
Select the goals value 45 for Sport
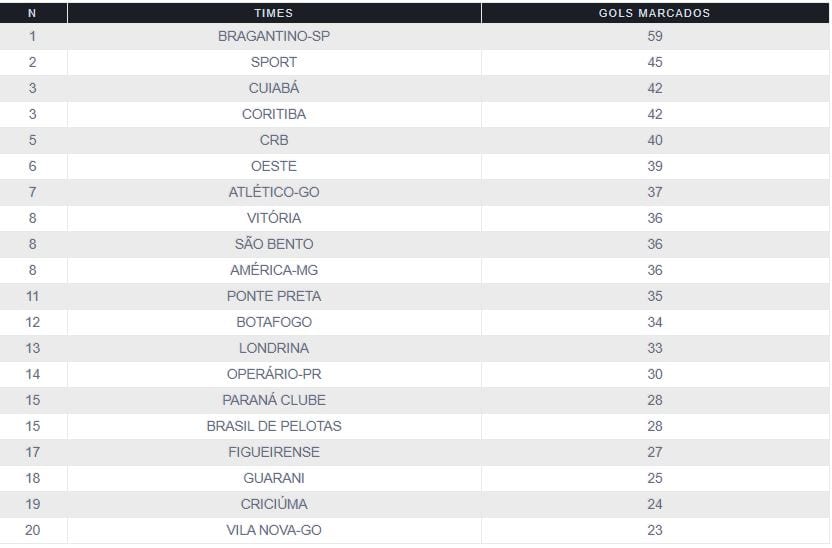[655, 62]
